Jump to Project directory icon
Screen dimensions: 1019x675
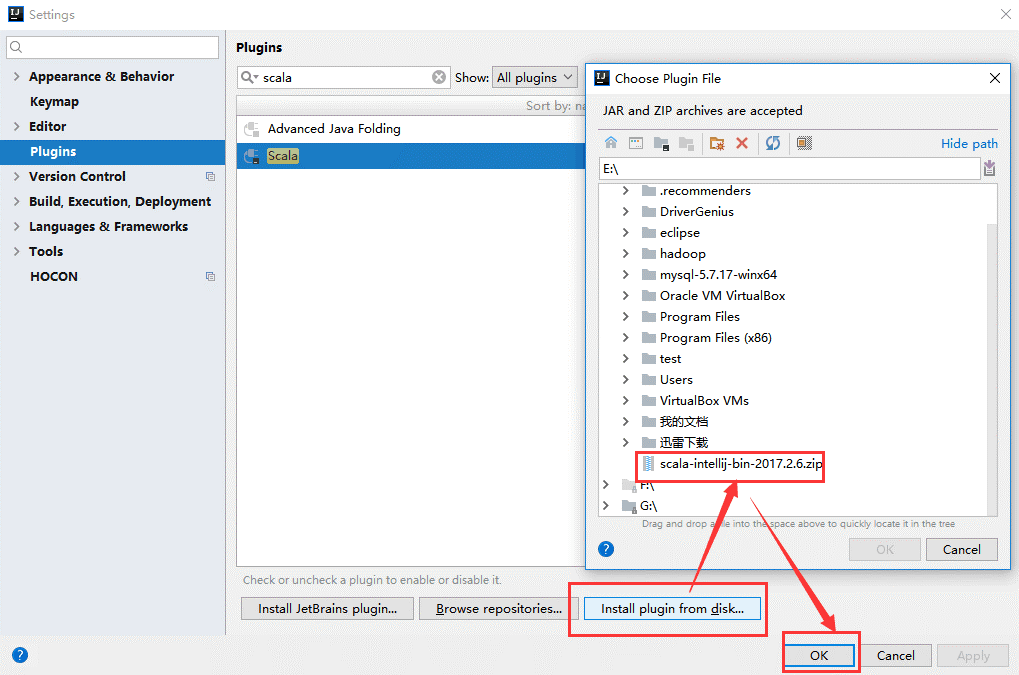click(661, 143)
